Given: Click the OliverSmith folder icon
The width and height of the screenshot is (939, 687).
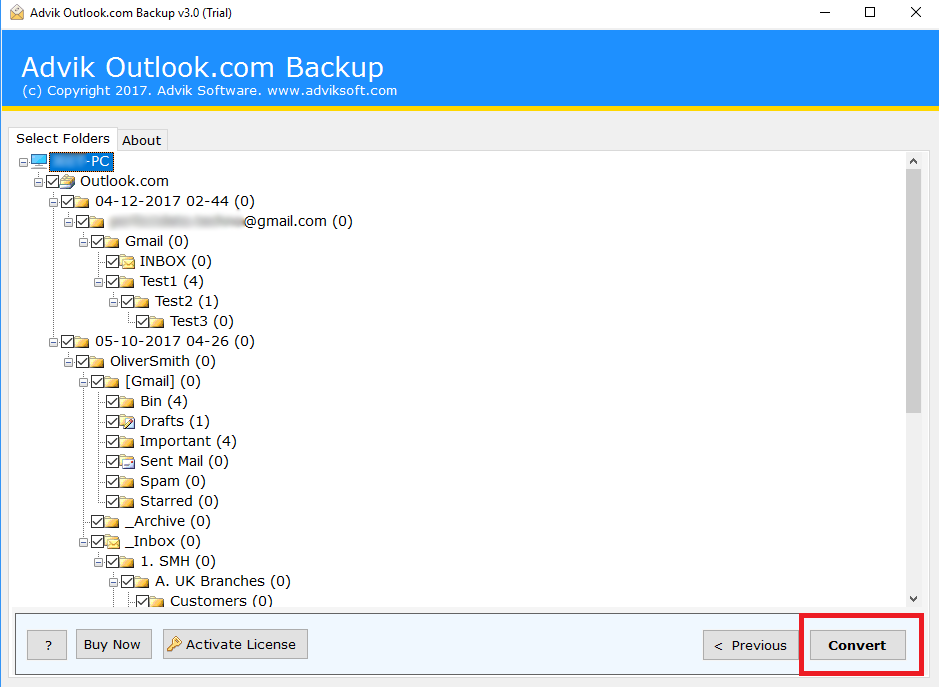Looking at the screenshot, I should (97, 362).
